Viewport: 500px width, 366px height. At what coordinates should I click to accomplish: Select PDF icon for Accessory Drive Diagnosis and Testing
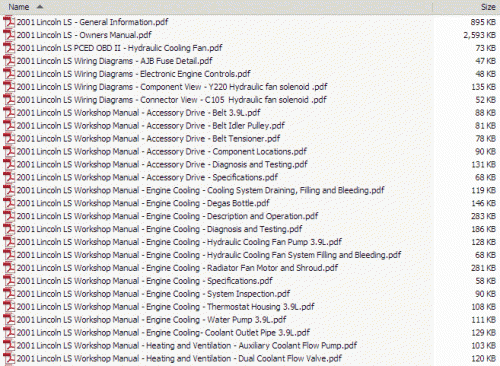coord(9,164)
